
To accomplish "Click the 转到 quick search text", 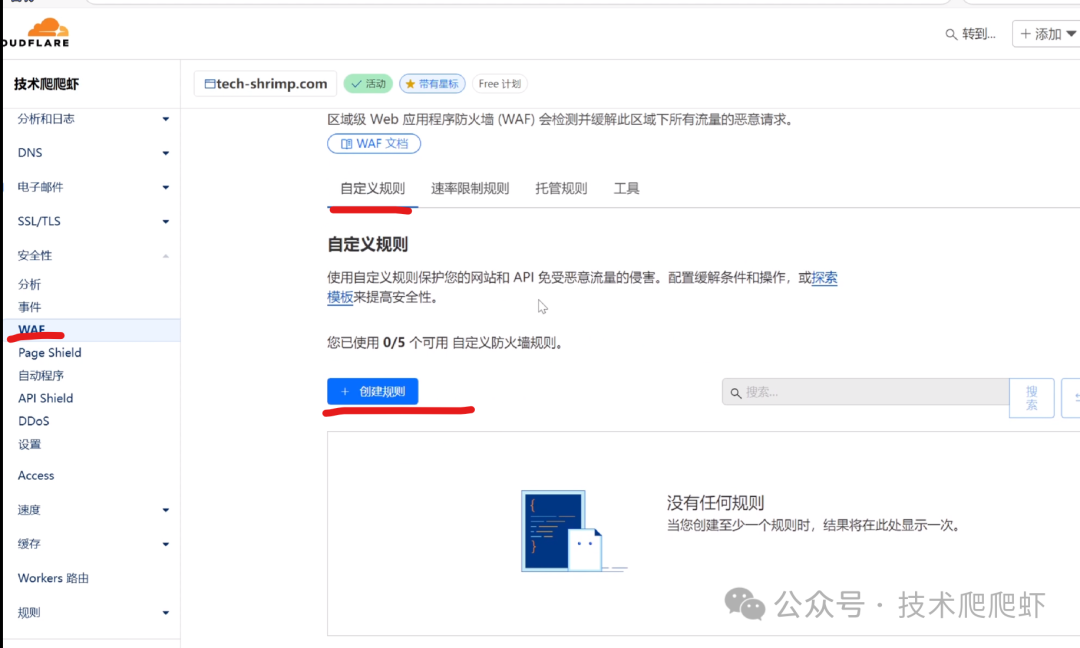I will [x=979, y=34].
